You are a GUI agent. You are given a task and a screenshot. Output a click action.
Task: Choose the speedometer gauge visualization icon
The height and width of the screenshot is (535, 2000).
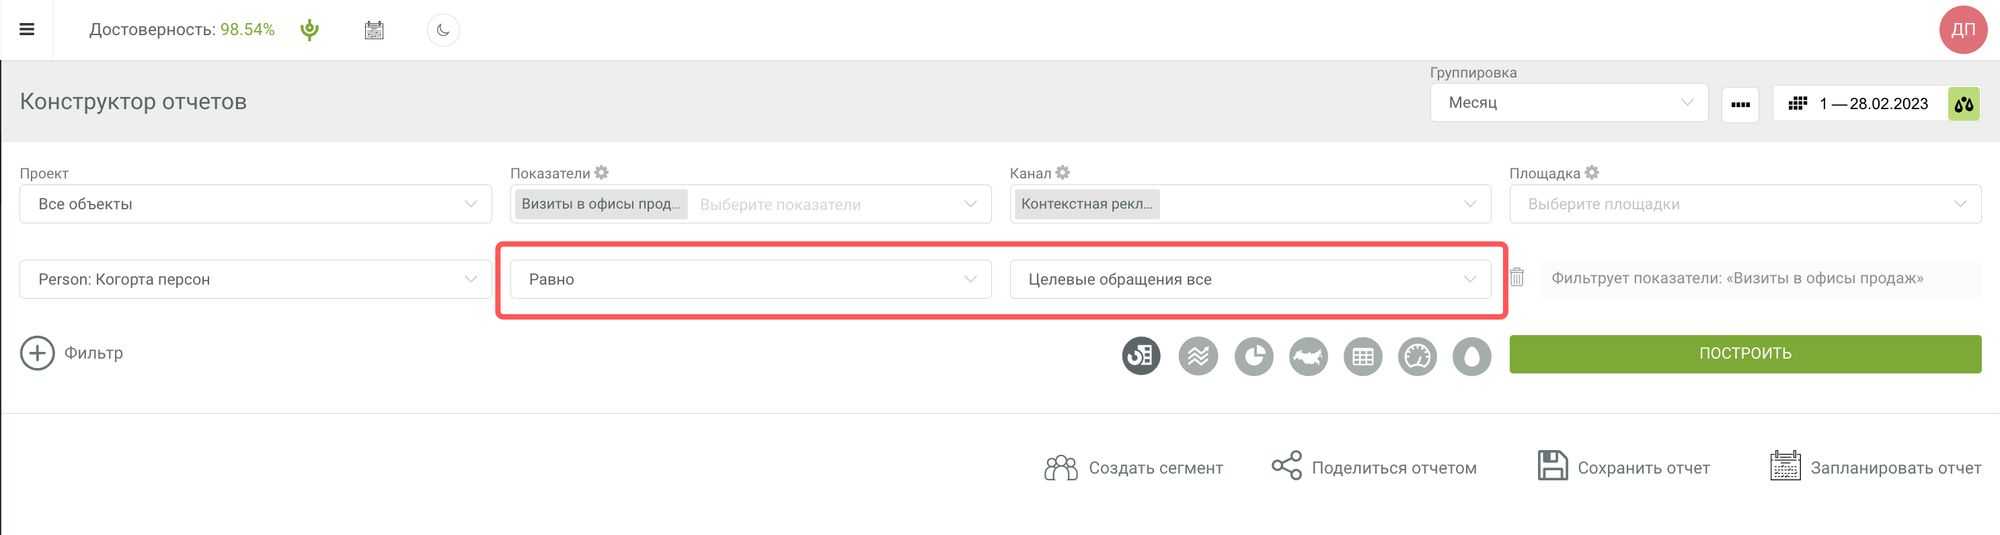pyautogui.click(x=1417, y=356)
